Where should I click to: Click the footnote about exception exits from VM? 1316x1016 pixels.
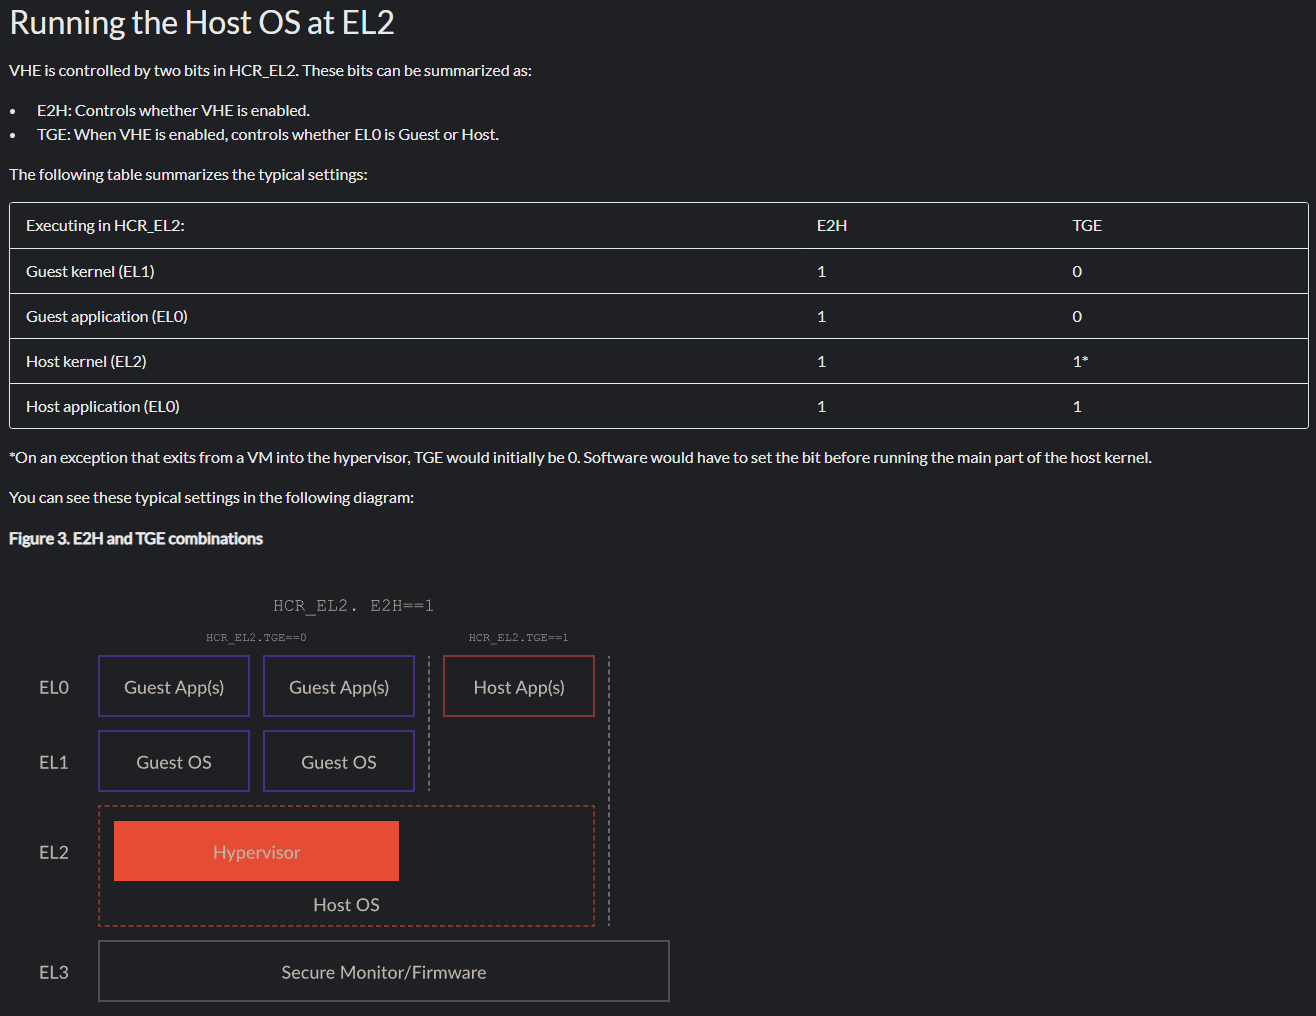click(x=580, y=458)
